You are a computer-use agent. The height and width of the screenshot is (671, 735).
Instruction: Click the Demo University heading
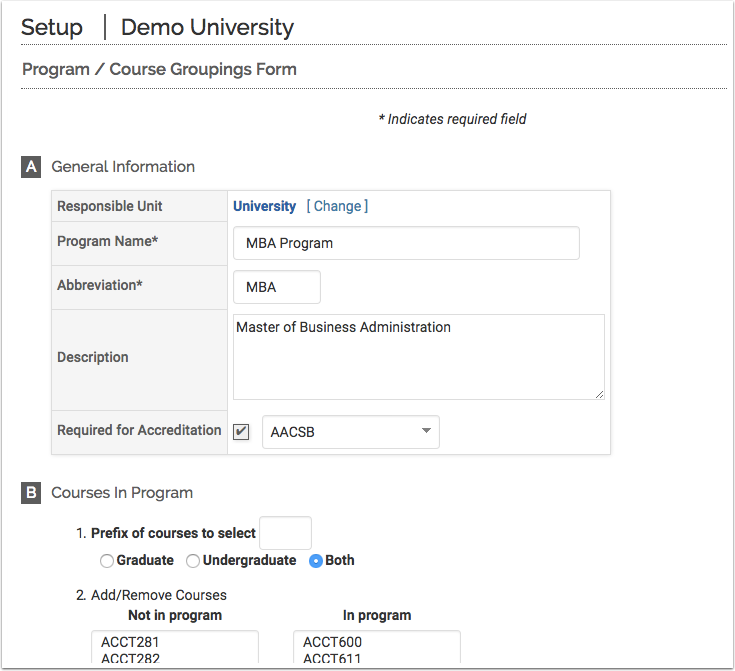[207, 27]
